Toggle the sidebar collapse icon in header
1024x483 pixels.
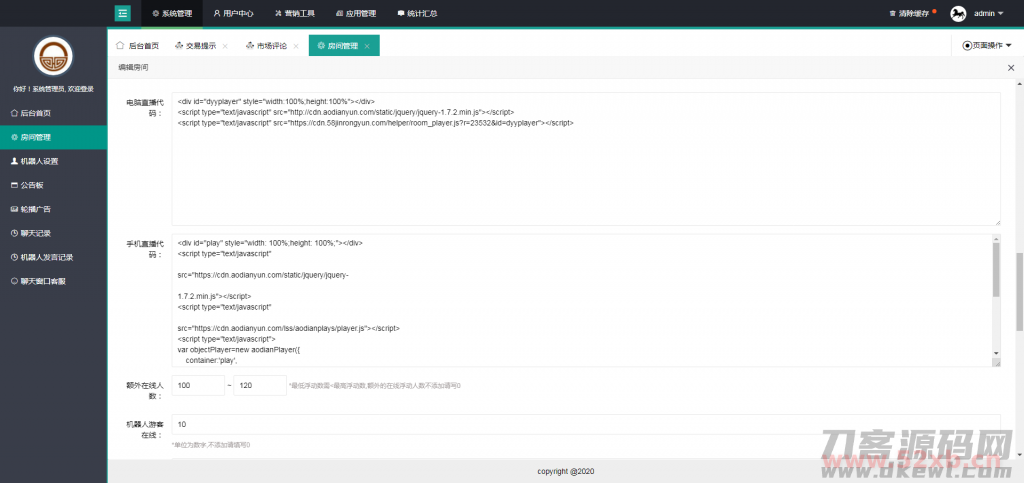[123, 13]
